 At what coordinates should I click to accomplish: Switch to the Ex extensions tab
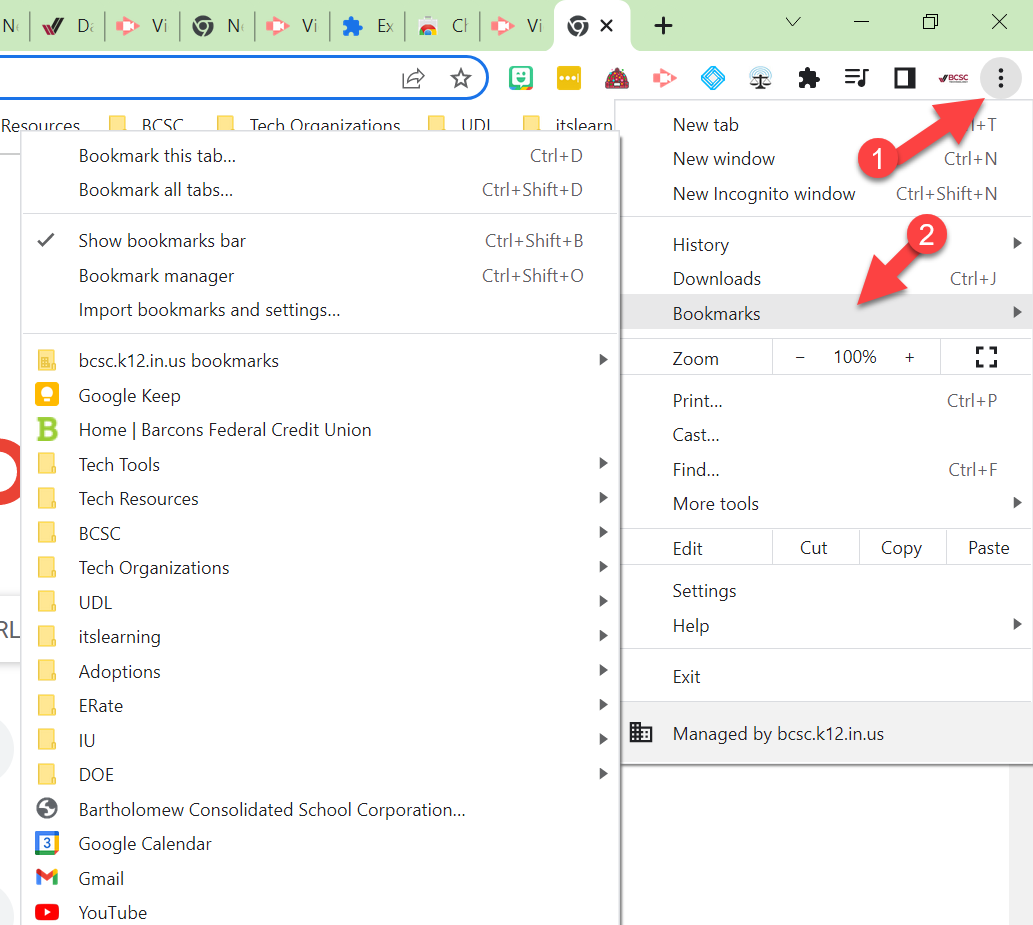tap(368, 26)
